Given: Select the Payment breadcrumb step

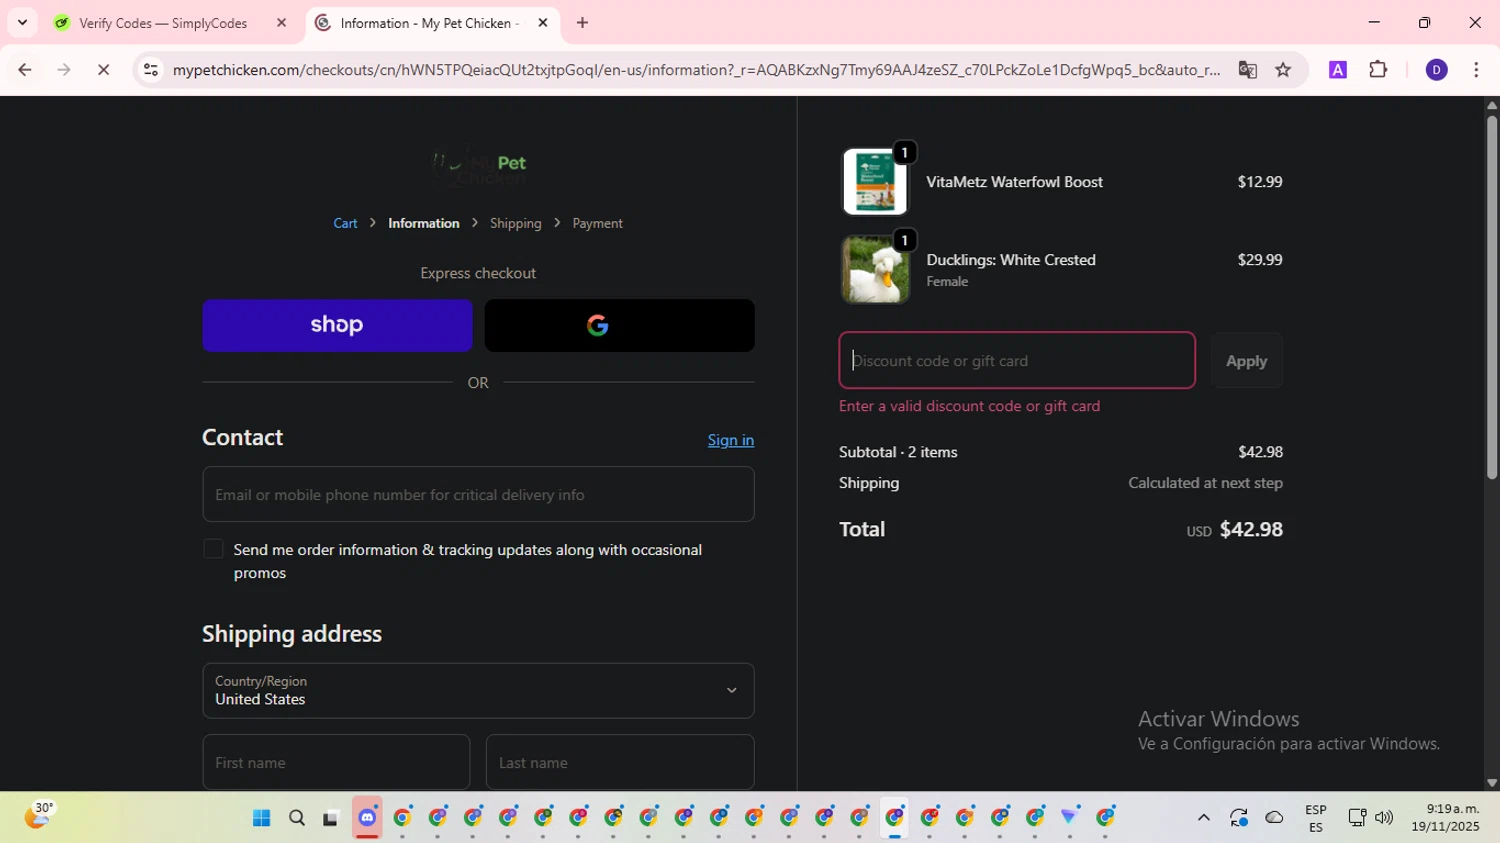Looking at the screenshot, I should tap(597, 223).
